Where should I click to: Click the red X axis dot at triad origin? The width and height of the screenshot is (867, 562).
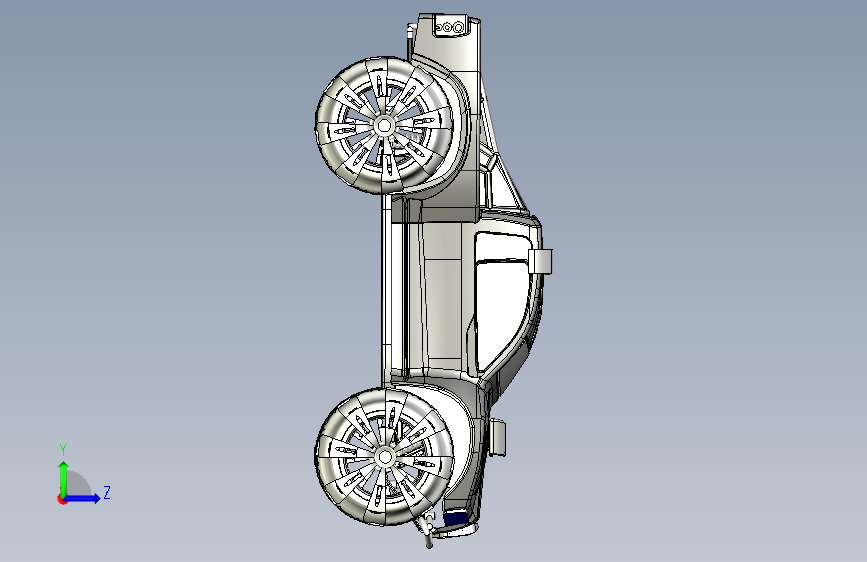[x=62, y=499]
